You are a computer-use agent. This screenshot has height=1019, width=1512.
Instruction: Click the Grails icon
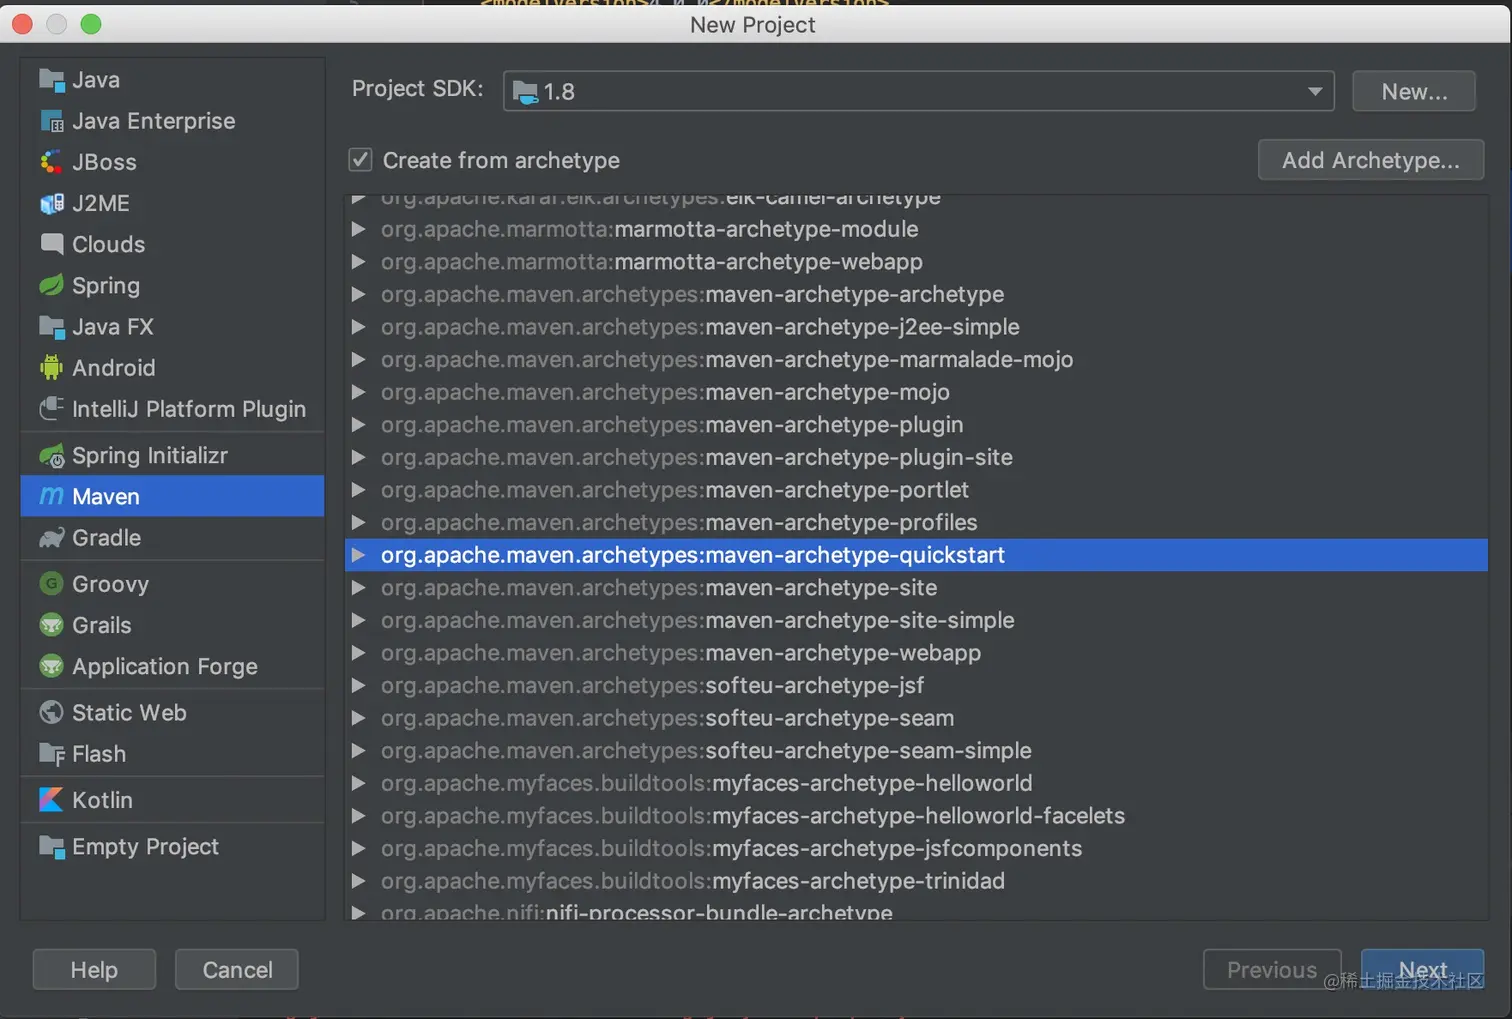pyautogui.click(x=51, y=625)
